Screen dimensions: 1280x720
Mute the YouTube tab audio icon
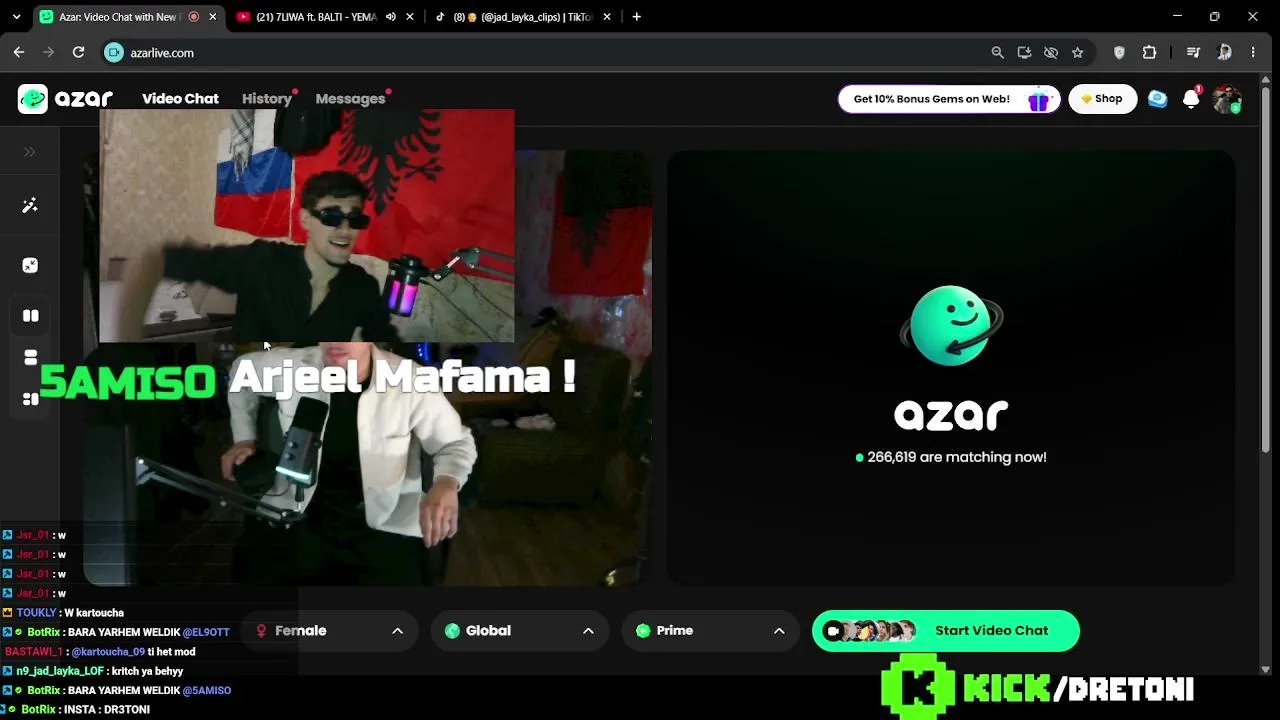[x=391, y=17]
